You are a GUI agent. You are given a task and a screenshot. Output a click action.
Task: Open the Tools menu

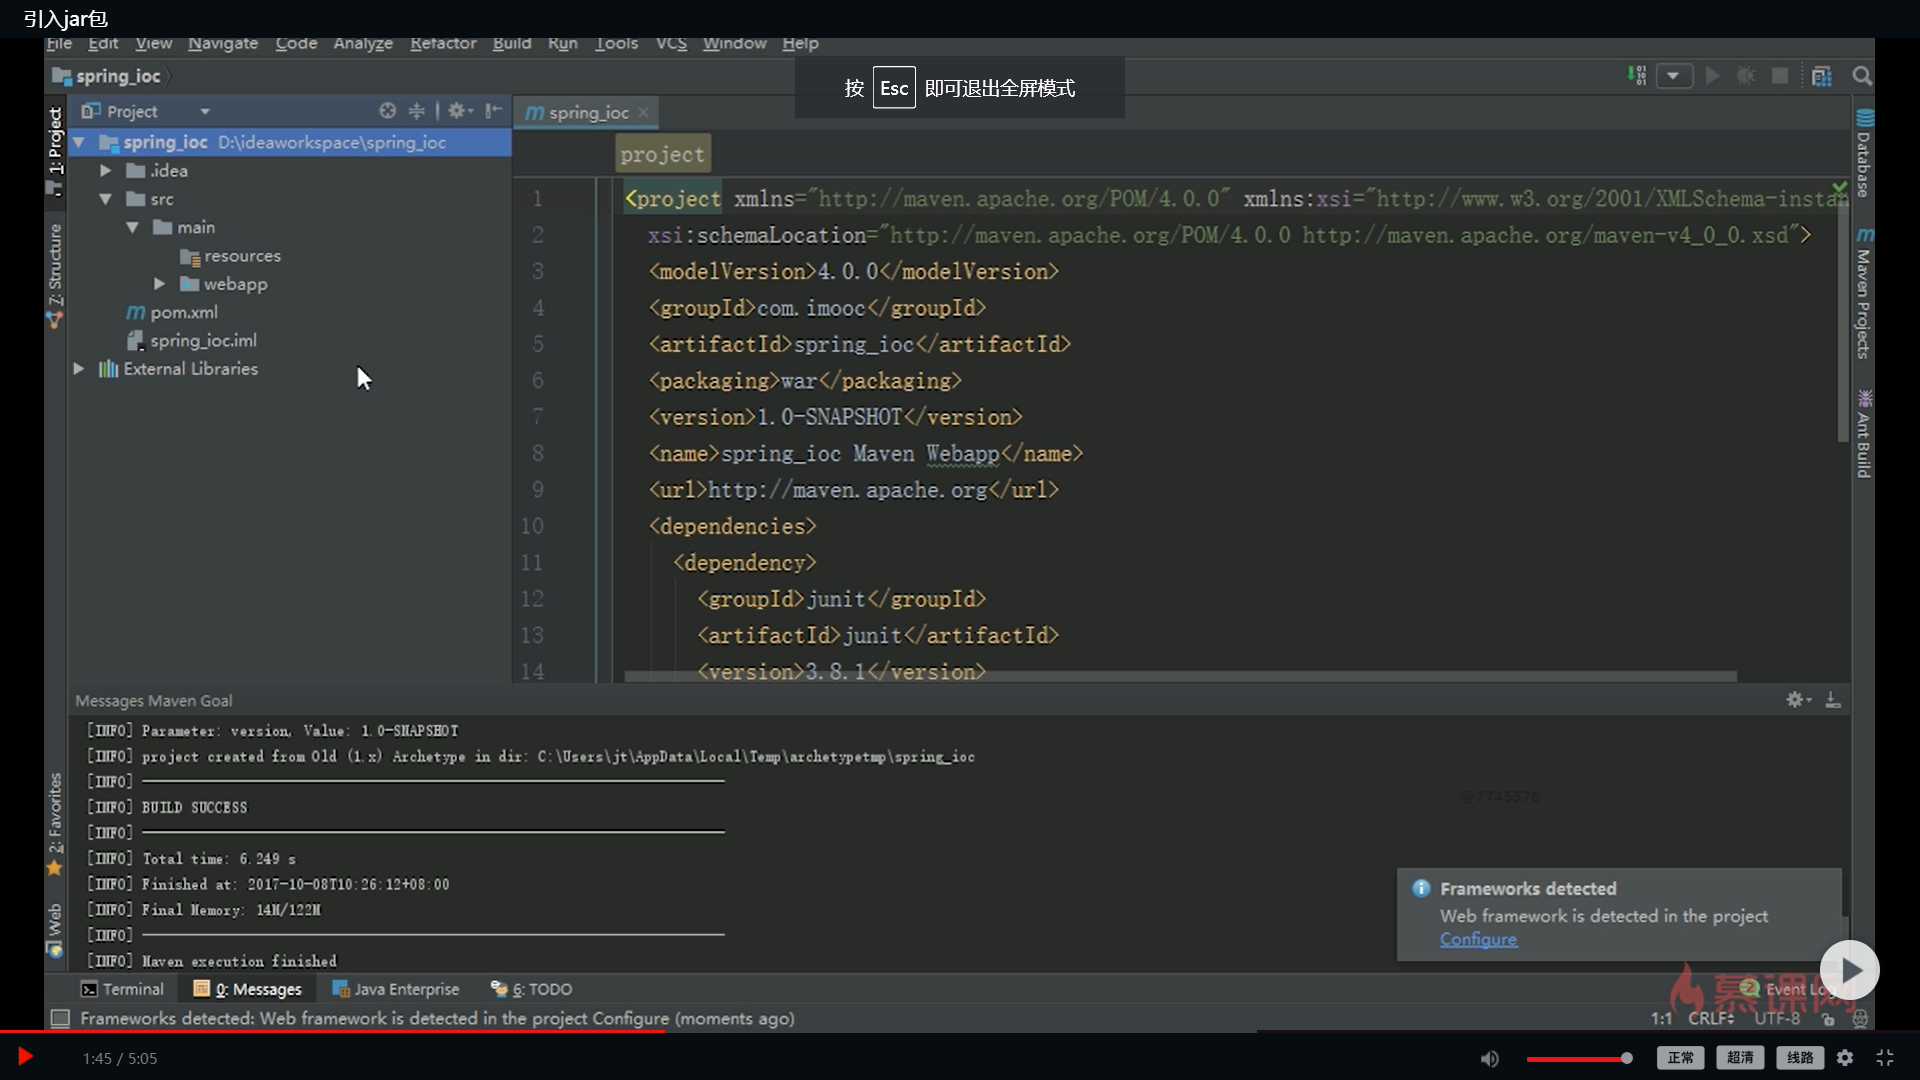point(616,43)
